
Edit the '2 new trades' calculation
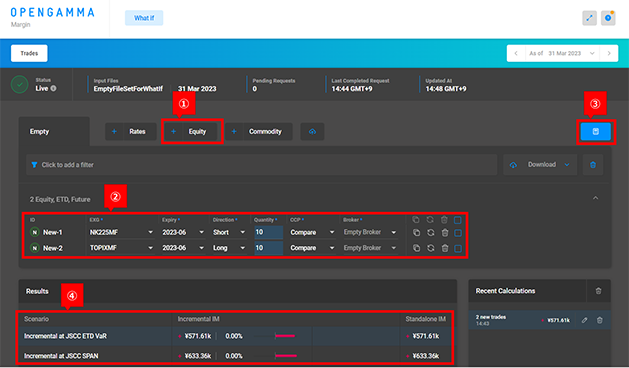pyautogui.click(x=584, y=320)
